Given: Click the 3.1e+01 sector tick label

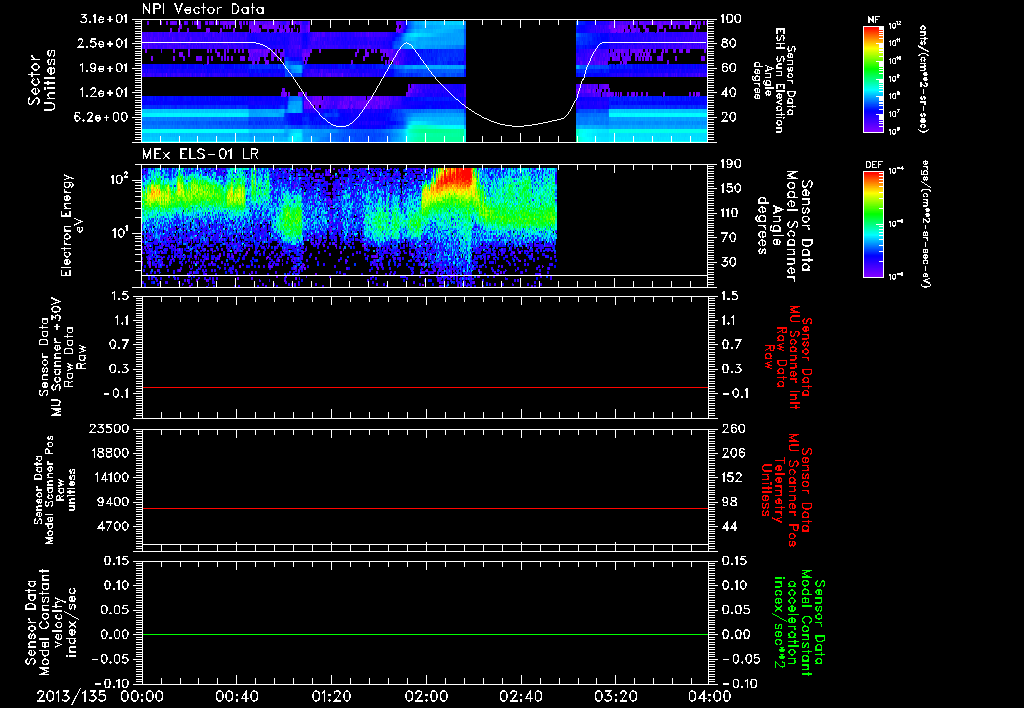Looking at the screenshot, I should click(x=104, y=19).
